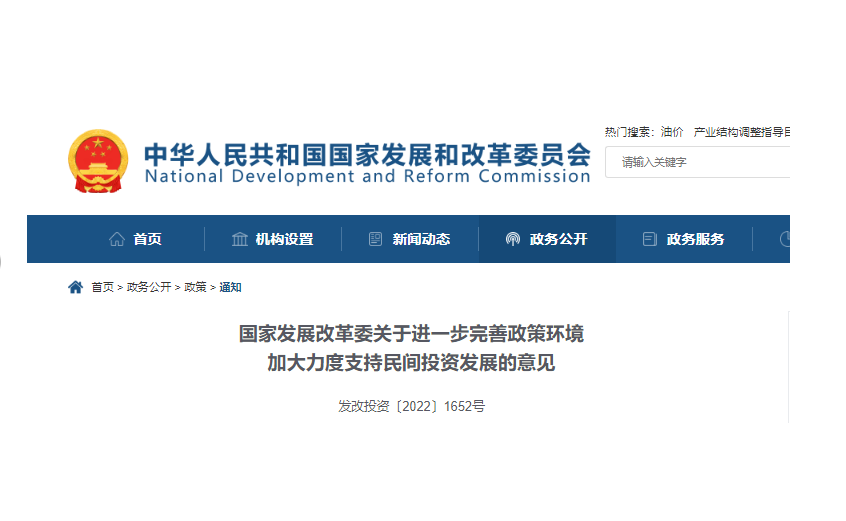Viewport: 846px width, 521px height.
Task: Focus the 请输入关键字 search field
Action: point(698,162)
